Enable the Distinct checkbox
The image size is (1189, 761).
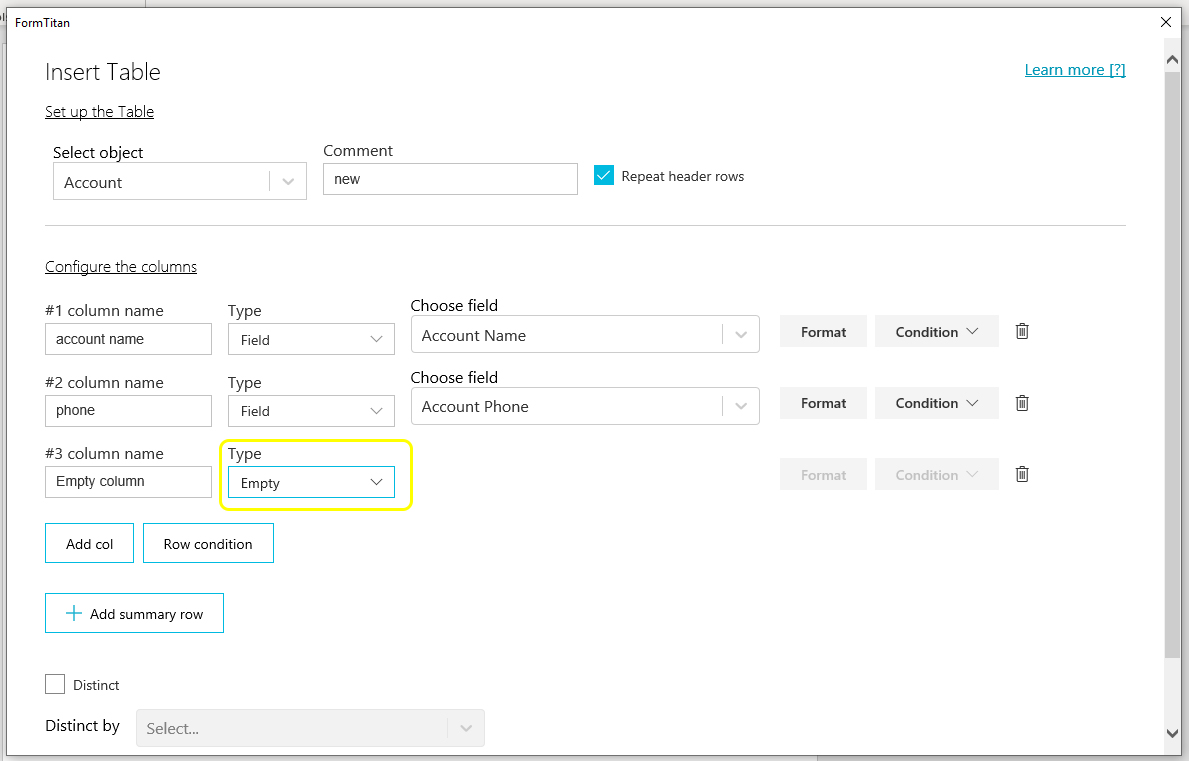point(55,685)
